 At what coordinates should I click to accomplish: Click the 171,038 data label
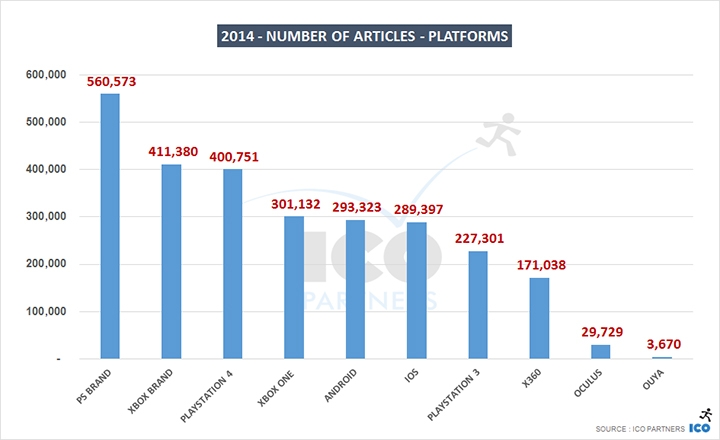539,266
